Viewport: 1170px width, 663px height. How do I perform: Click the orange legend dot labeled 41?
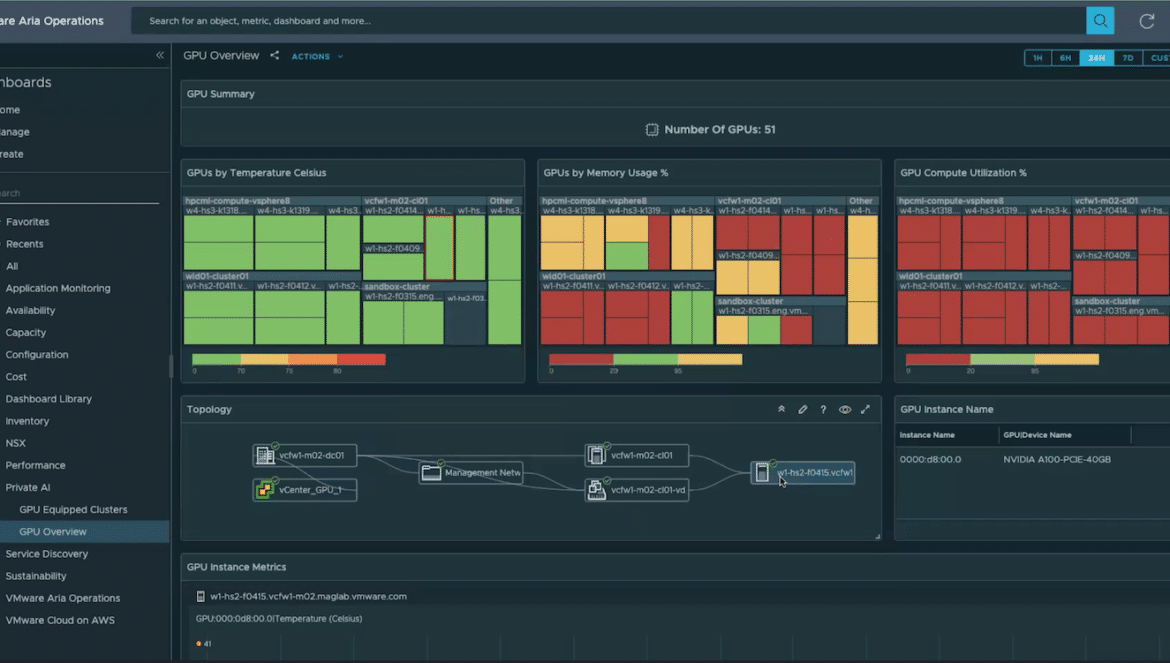click(198, 644)
